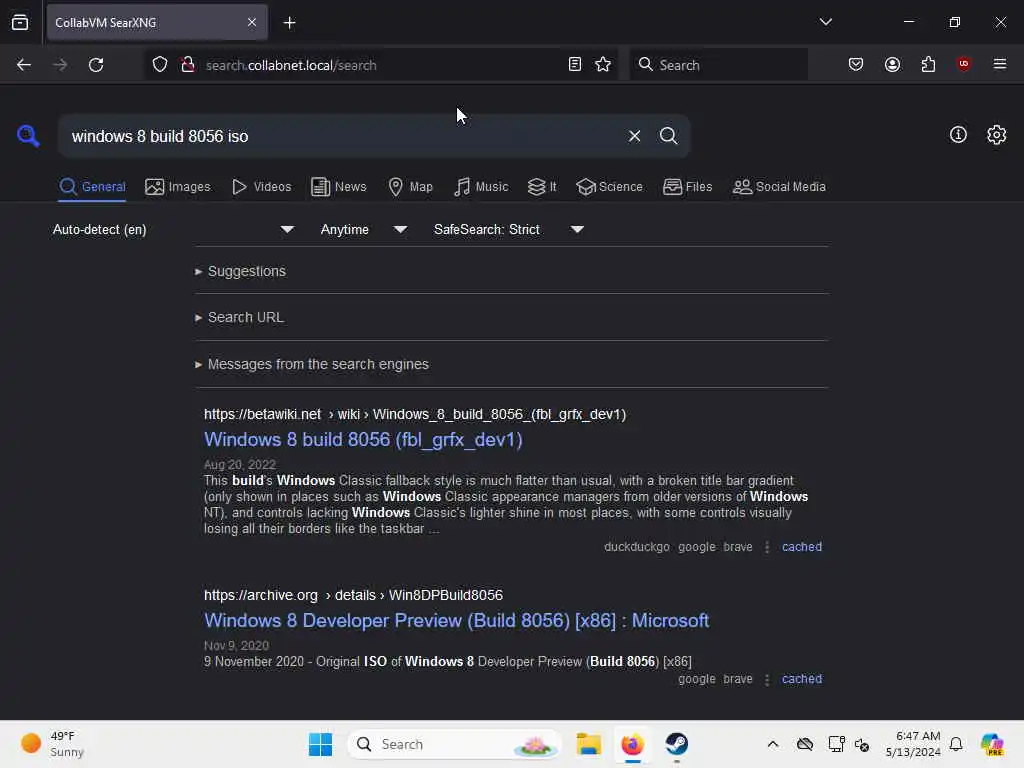Bookmark this page with star icon
The height and width of the screenshot is (768, 1024).
[x=603, y=65]
